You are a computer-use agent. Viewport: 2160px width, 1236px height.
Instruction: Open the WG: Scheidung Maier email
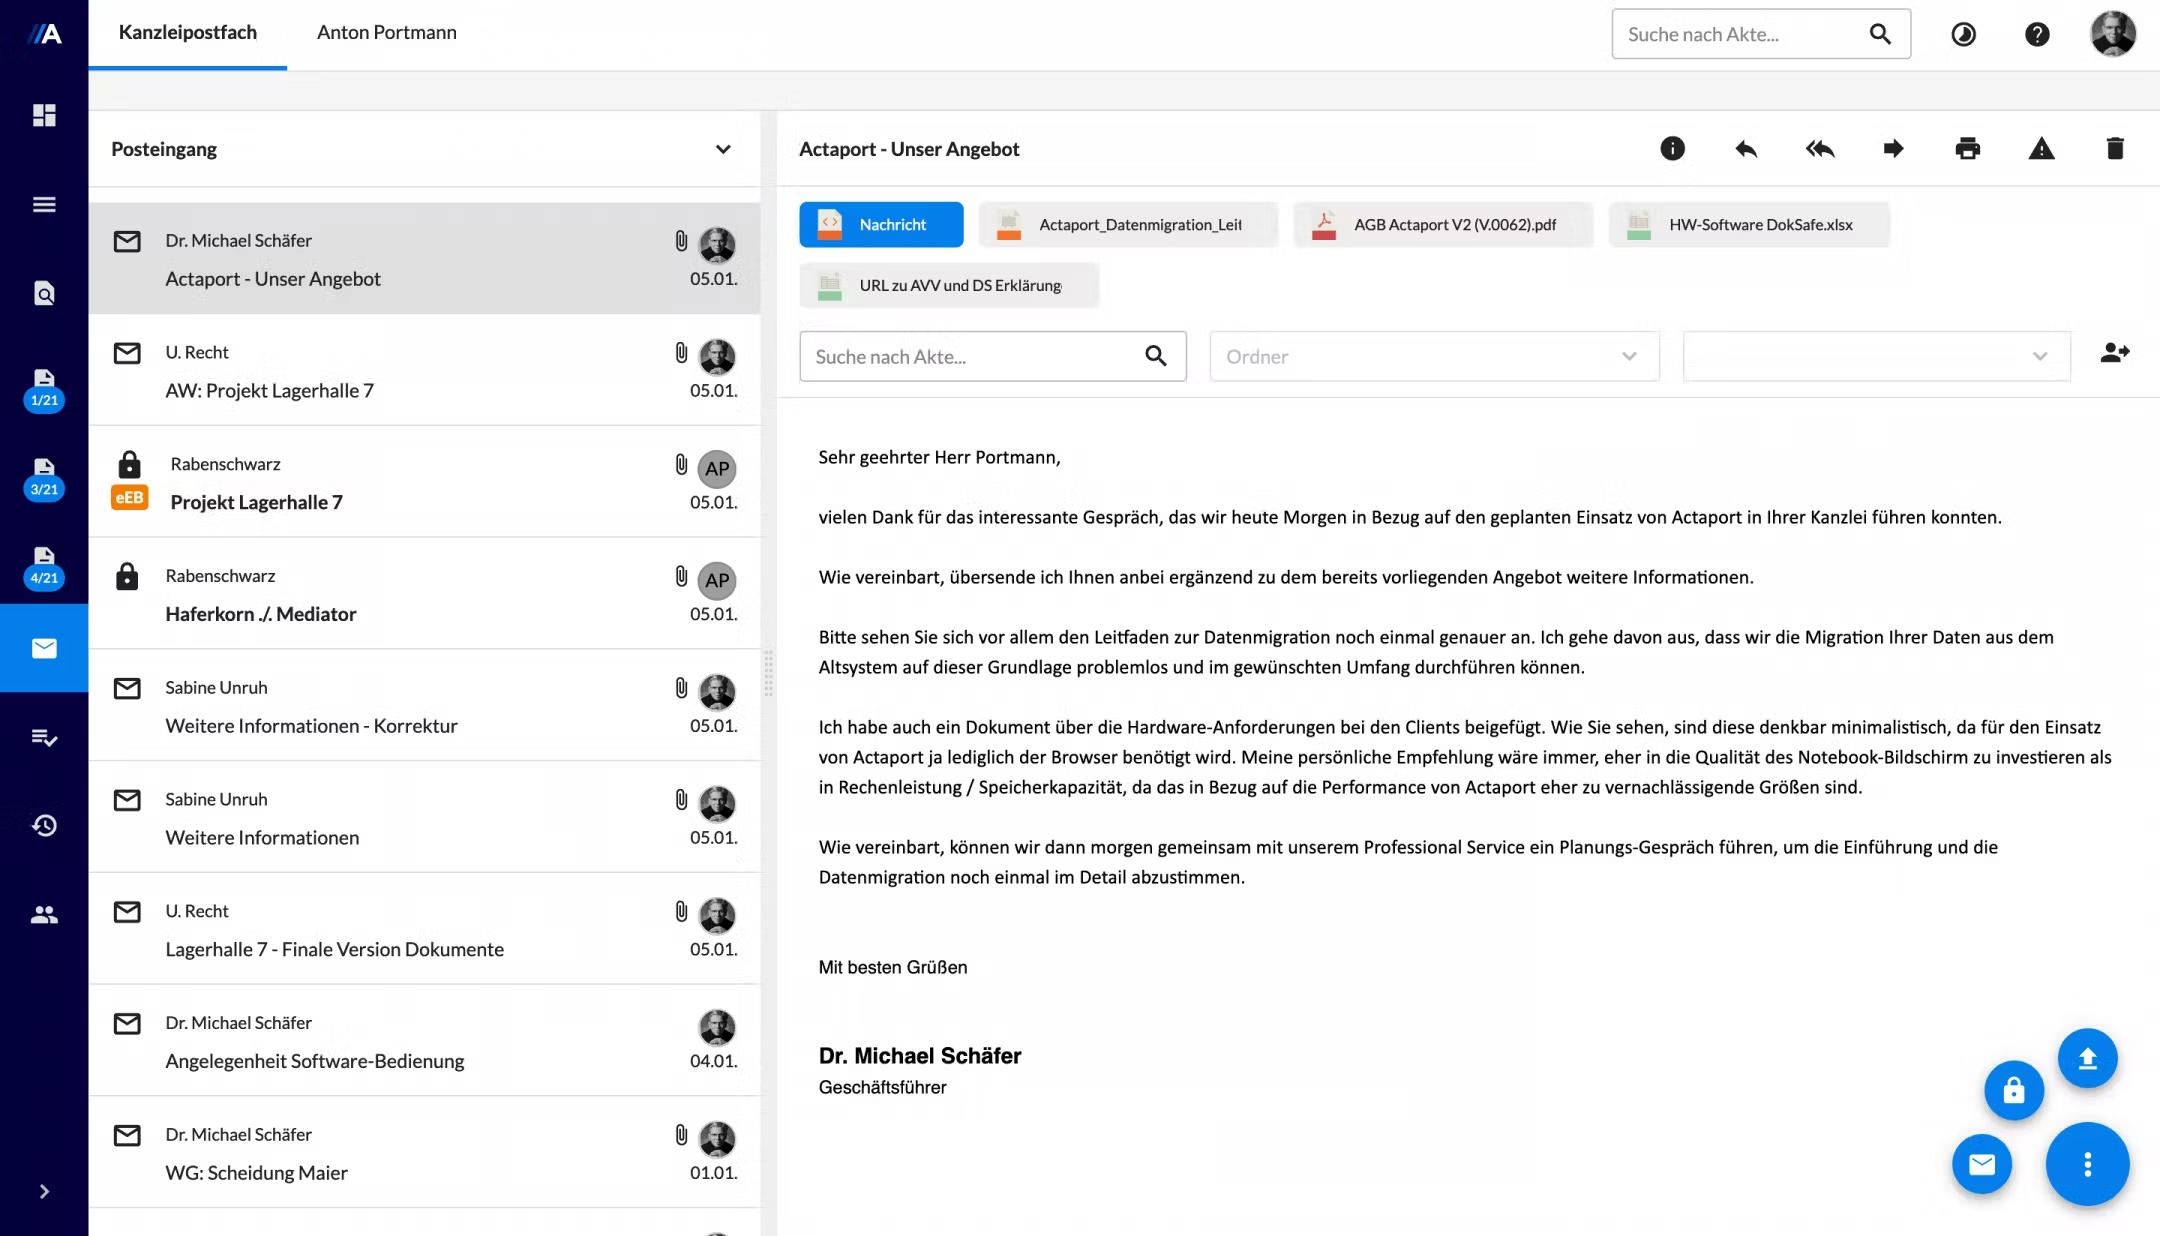pos(424,1154)
